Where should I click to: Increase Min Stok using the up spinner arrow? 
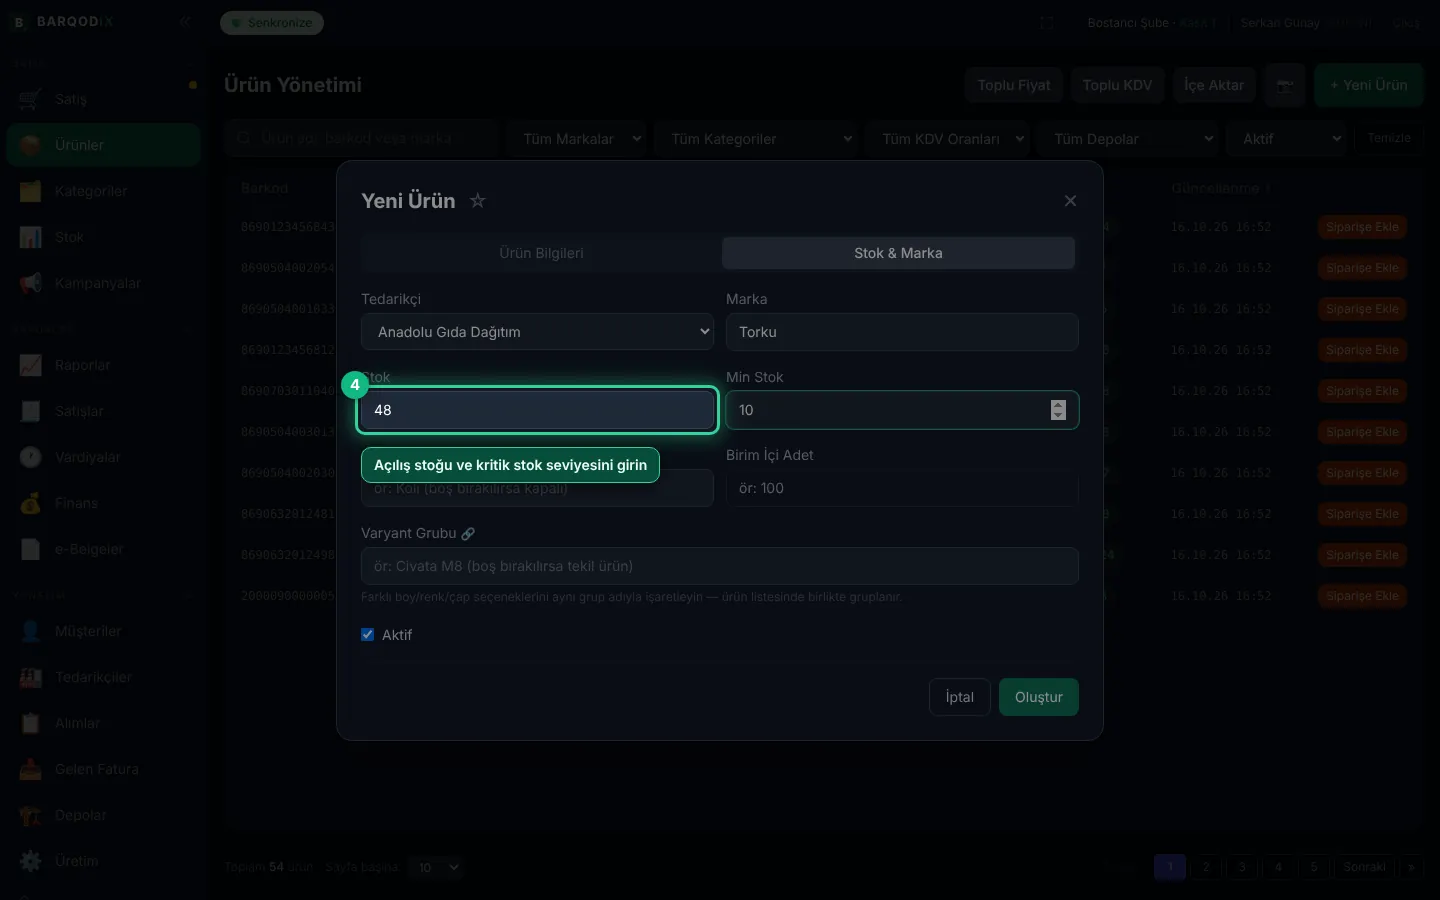1058,405
